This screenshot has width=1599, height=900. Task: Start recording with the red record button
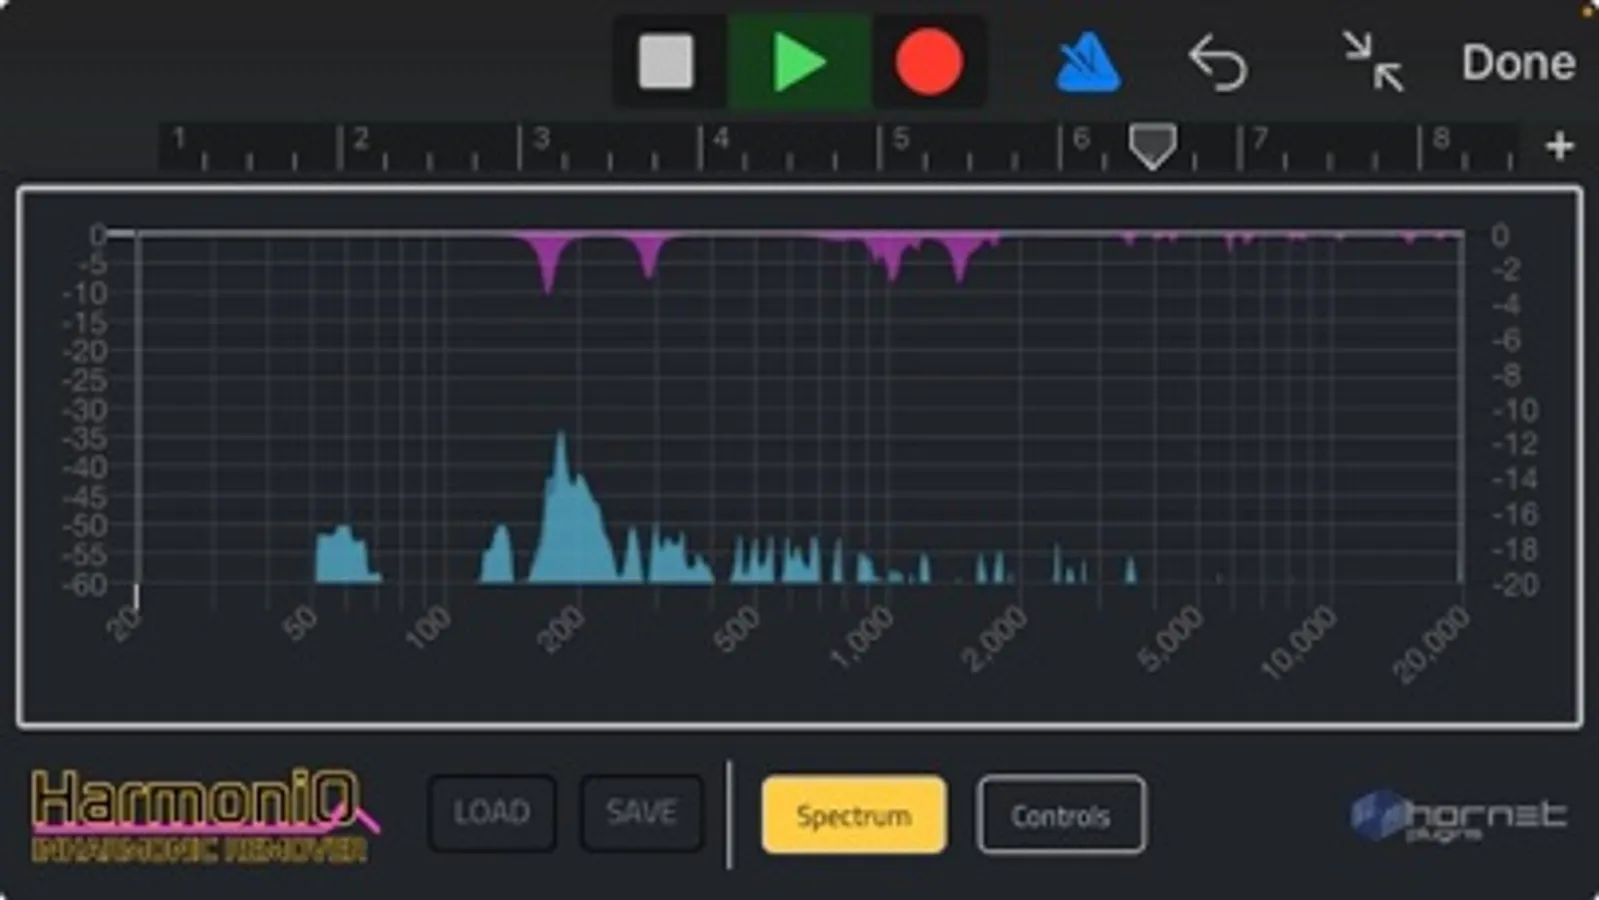point(928,62)
